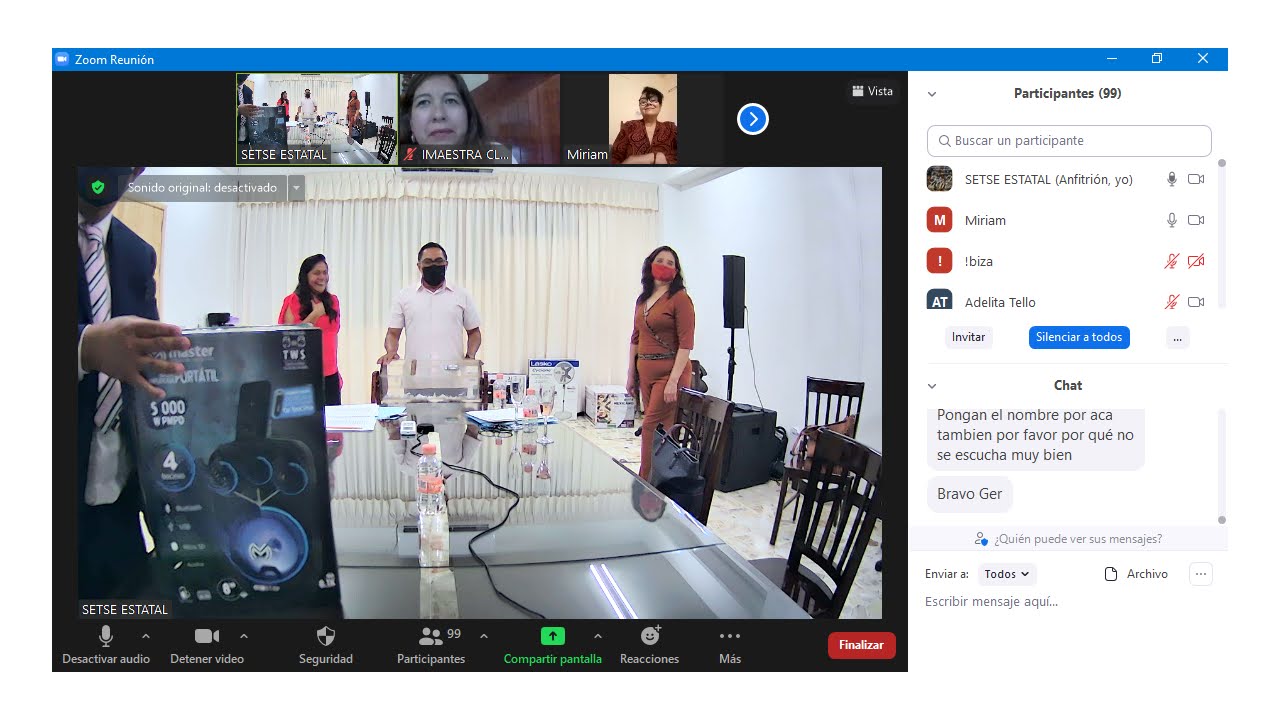Click Miriam's camera icon in list
1280x720 pixels.
1196,220
